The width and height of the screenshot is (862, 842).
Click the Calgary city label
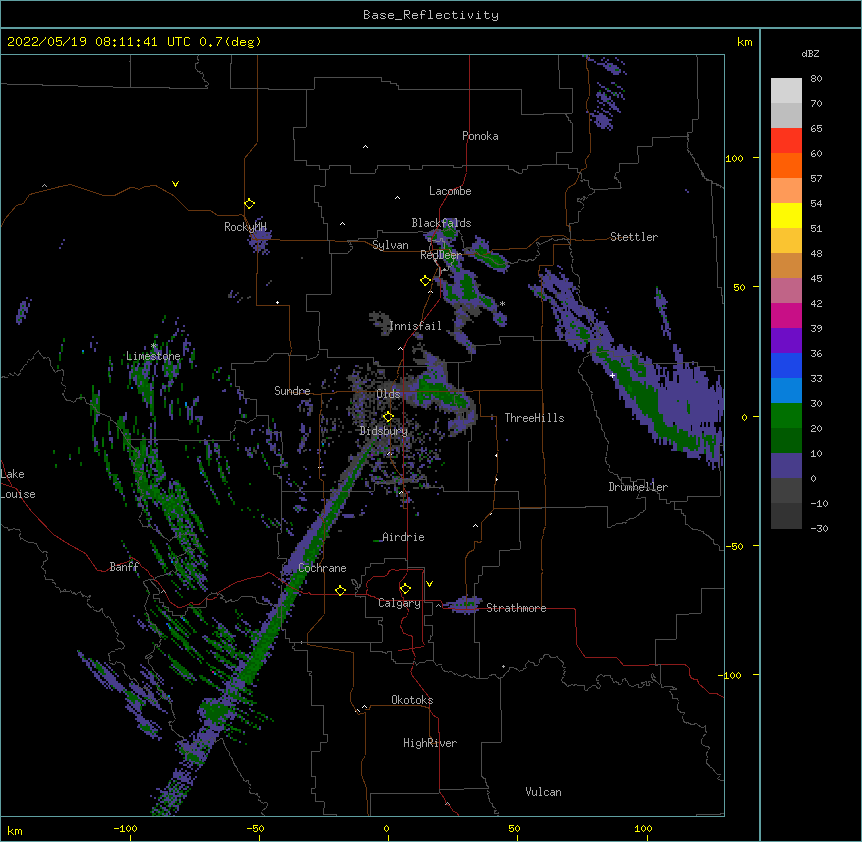point(399,603)
